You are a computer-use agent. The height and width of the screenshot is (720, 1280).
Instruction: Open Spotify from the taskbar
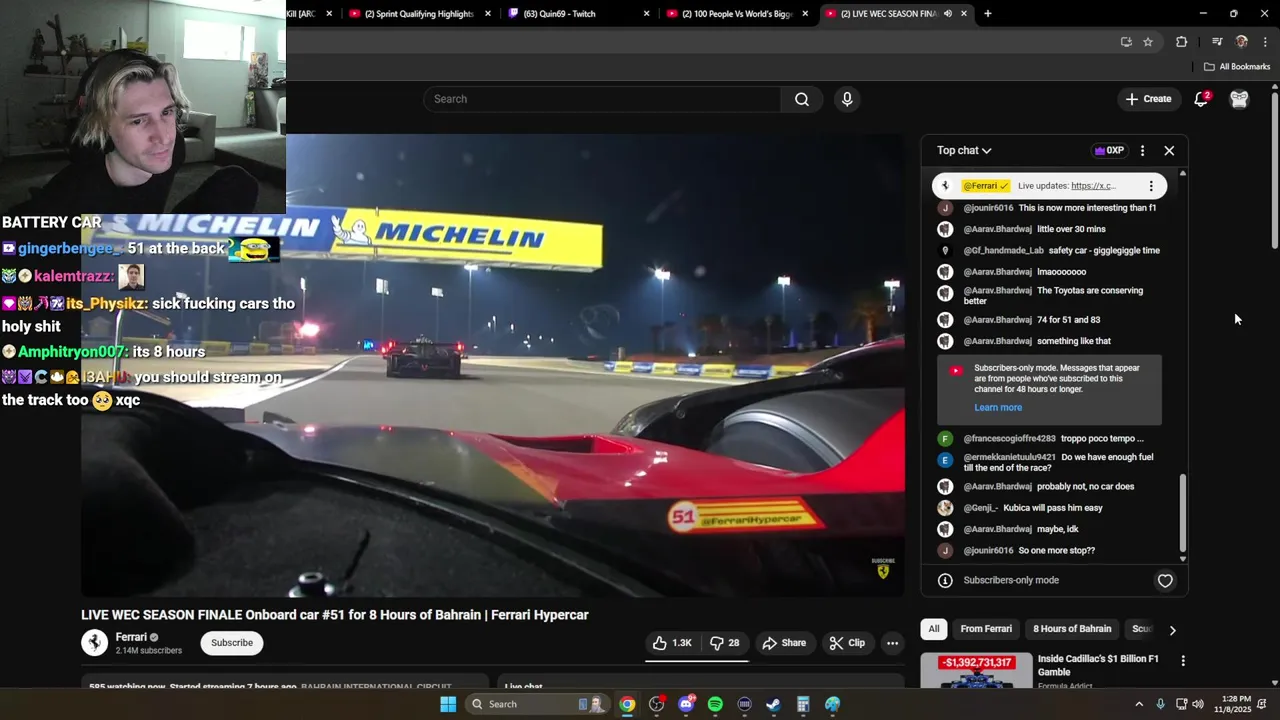(715, 704)
